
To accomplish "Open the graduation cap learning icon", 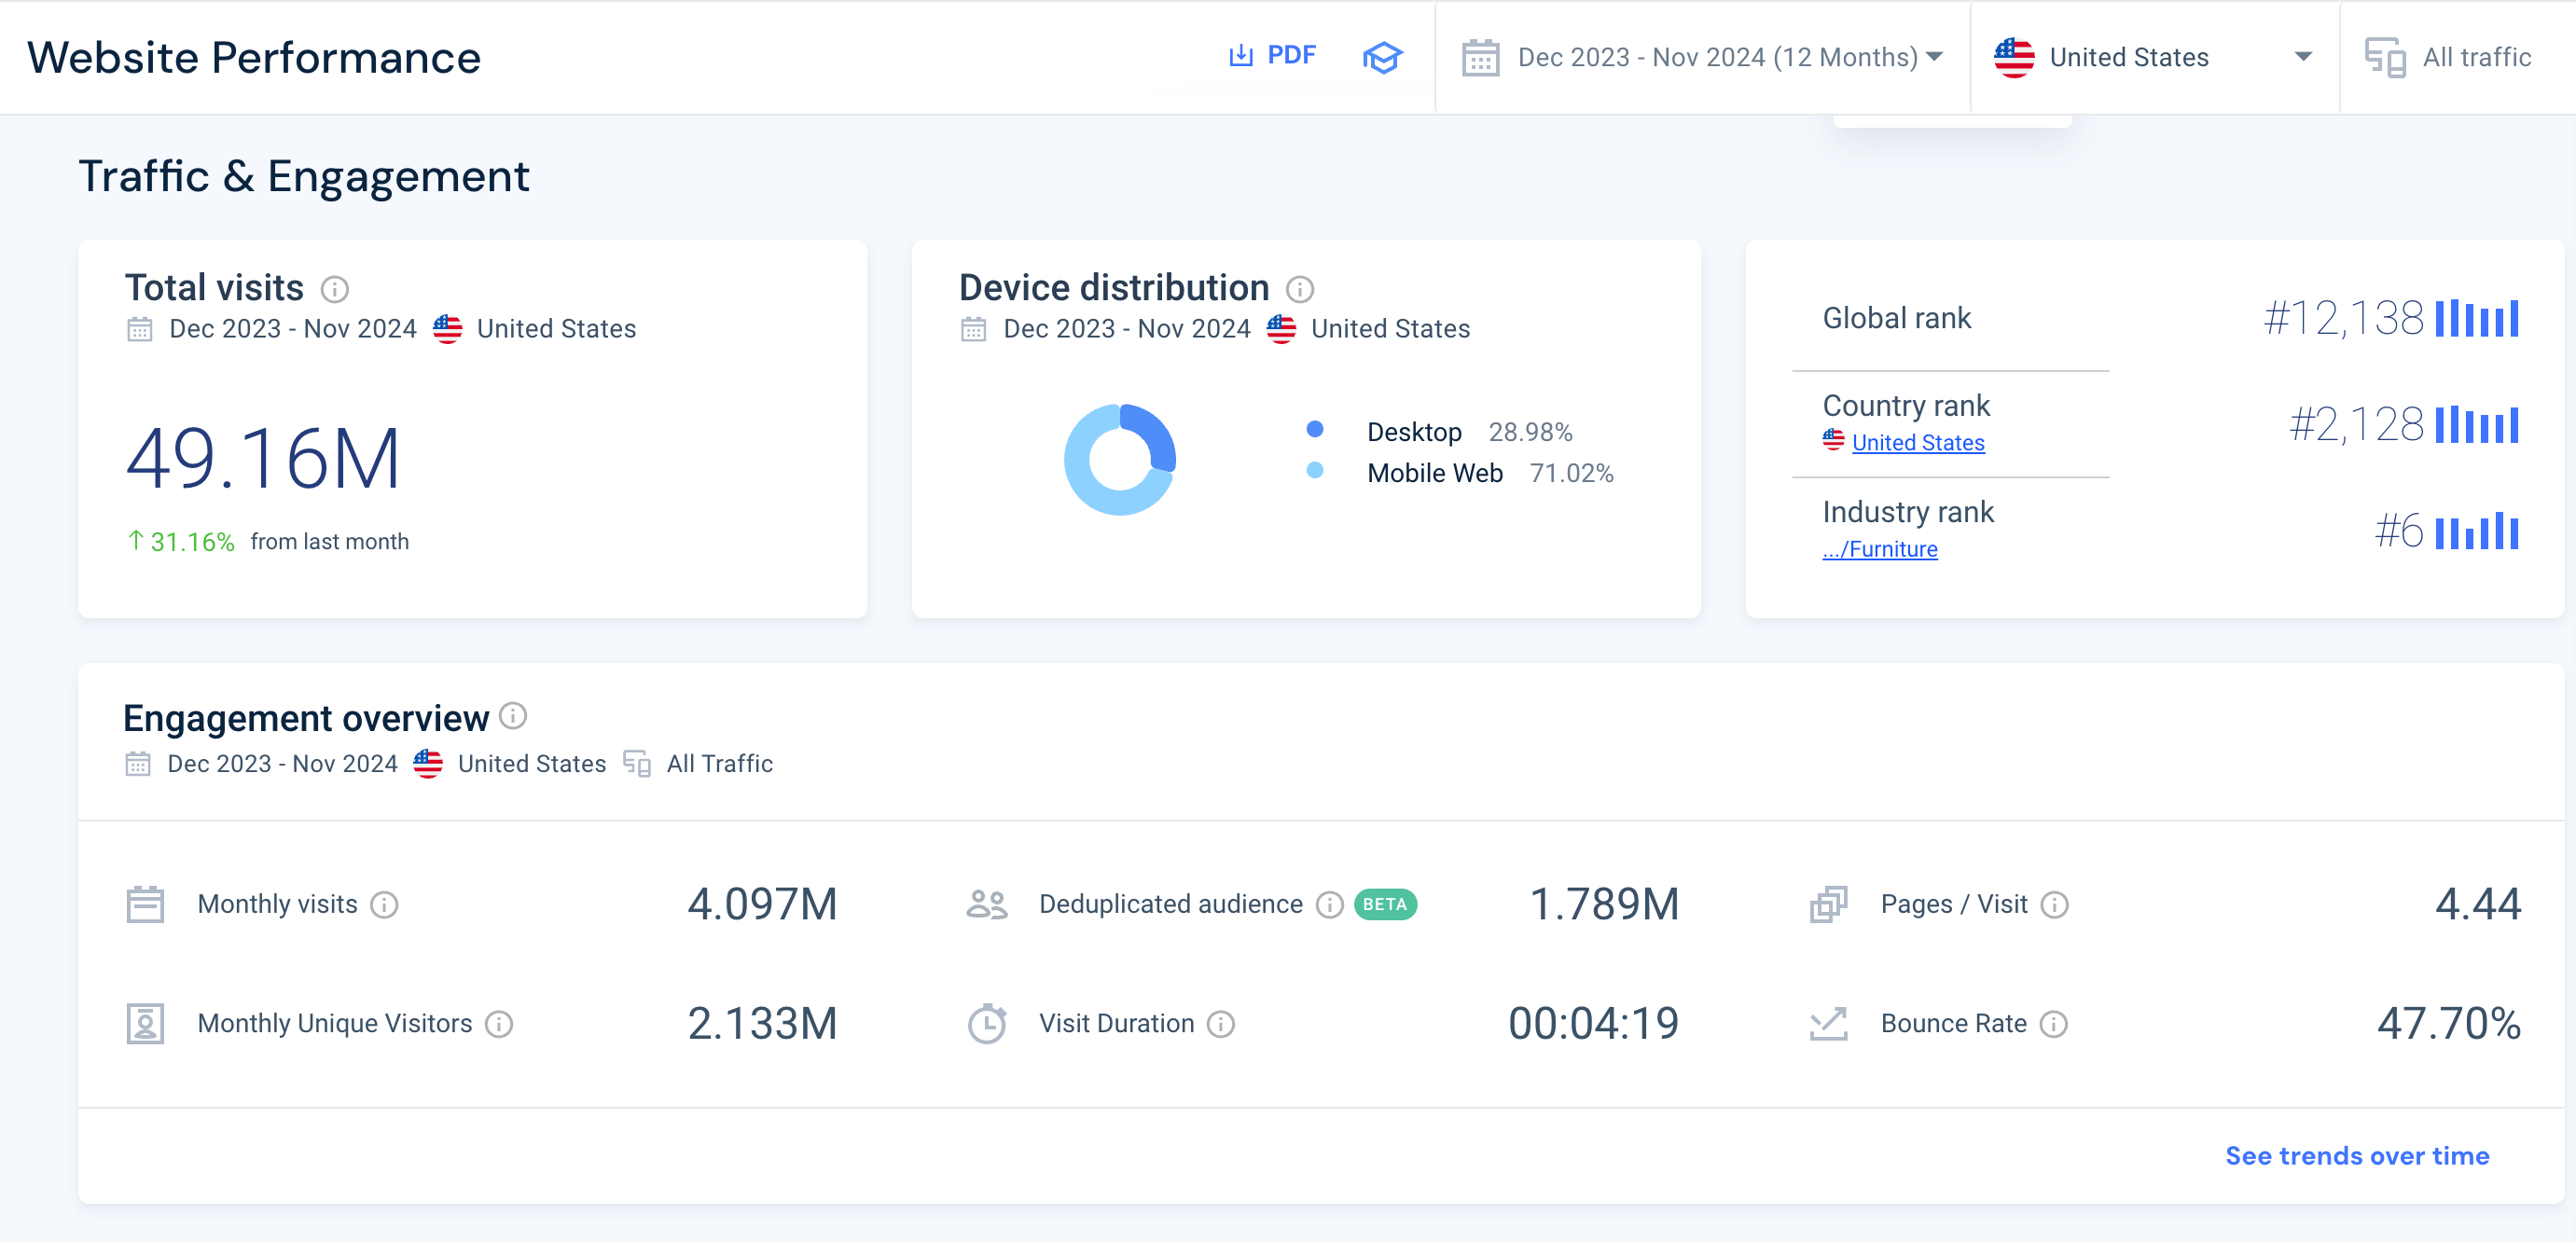I will click(x=1382, y=57).
